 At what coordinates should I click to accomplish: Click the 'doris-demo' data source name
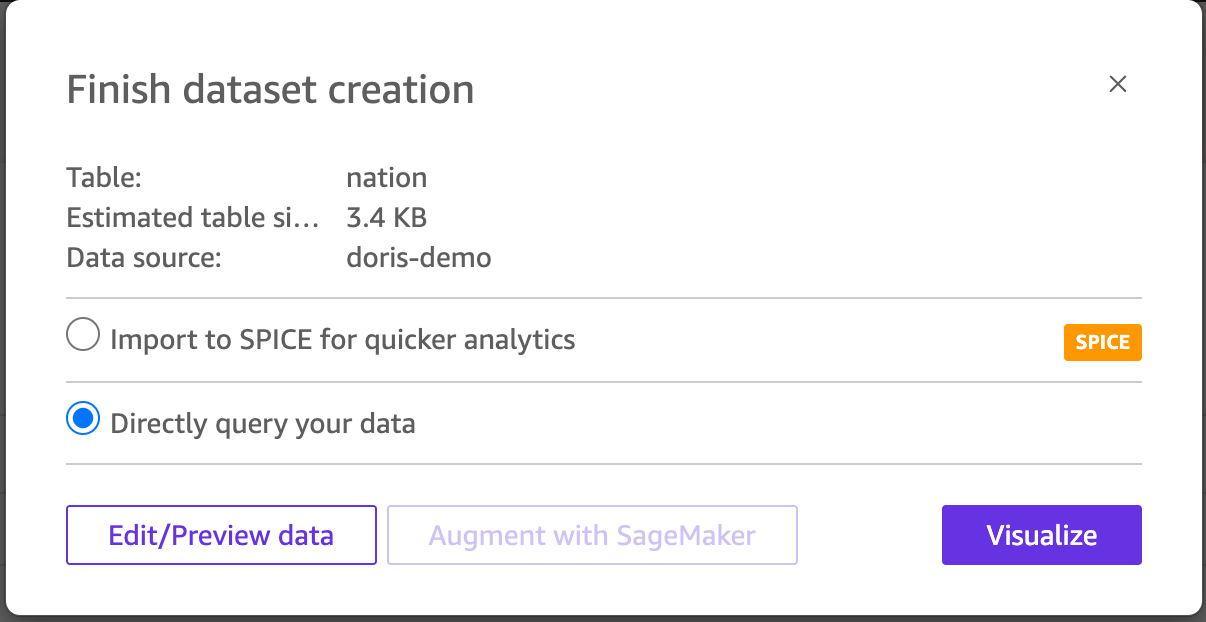point(418,257)
